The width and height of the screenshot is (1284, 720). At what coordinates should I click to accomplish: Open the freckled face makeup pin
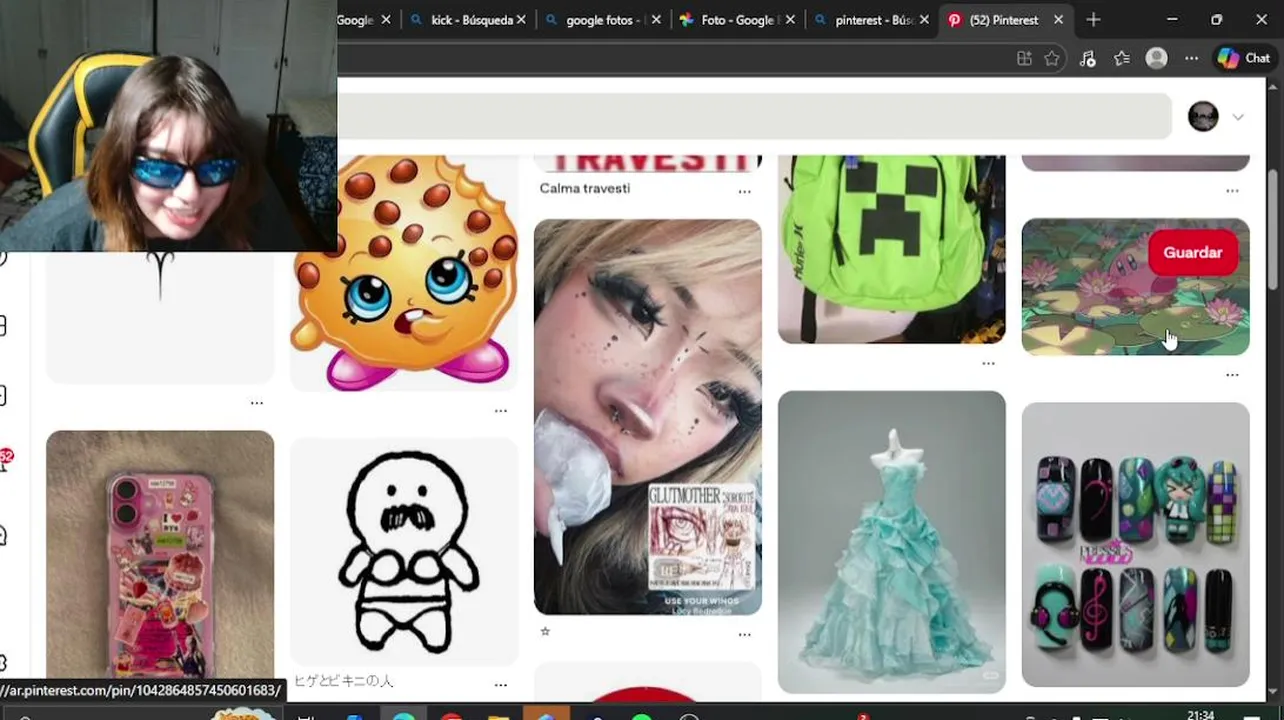tap(647, 416)
